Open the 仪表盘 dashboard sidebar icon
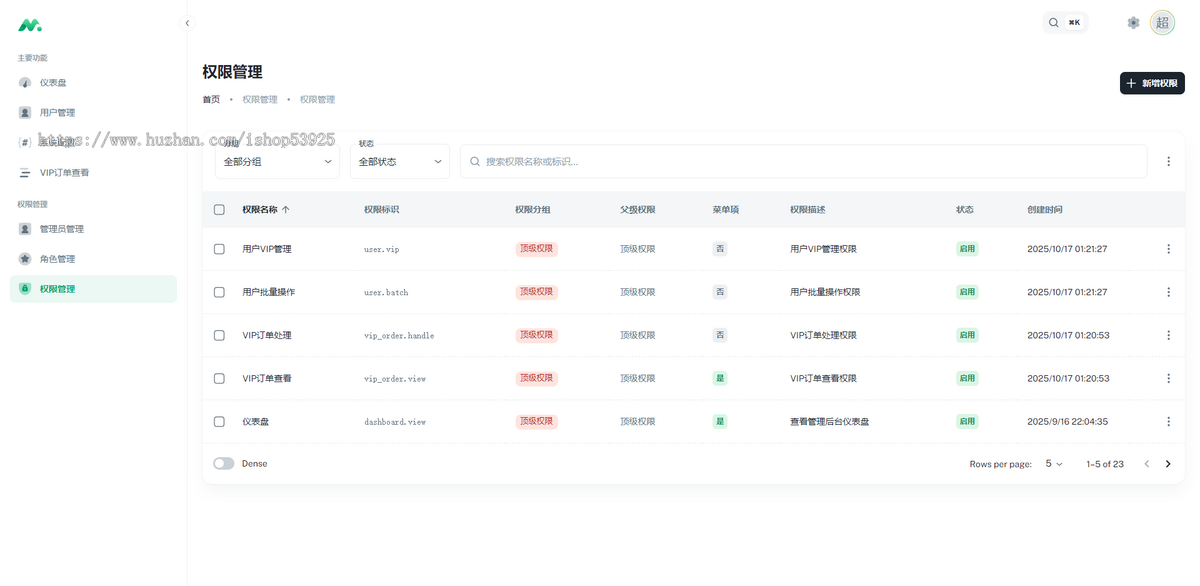Screen dimensions: 1200x586 (25, 83)
